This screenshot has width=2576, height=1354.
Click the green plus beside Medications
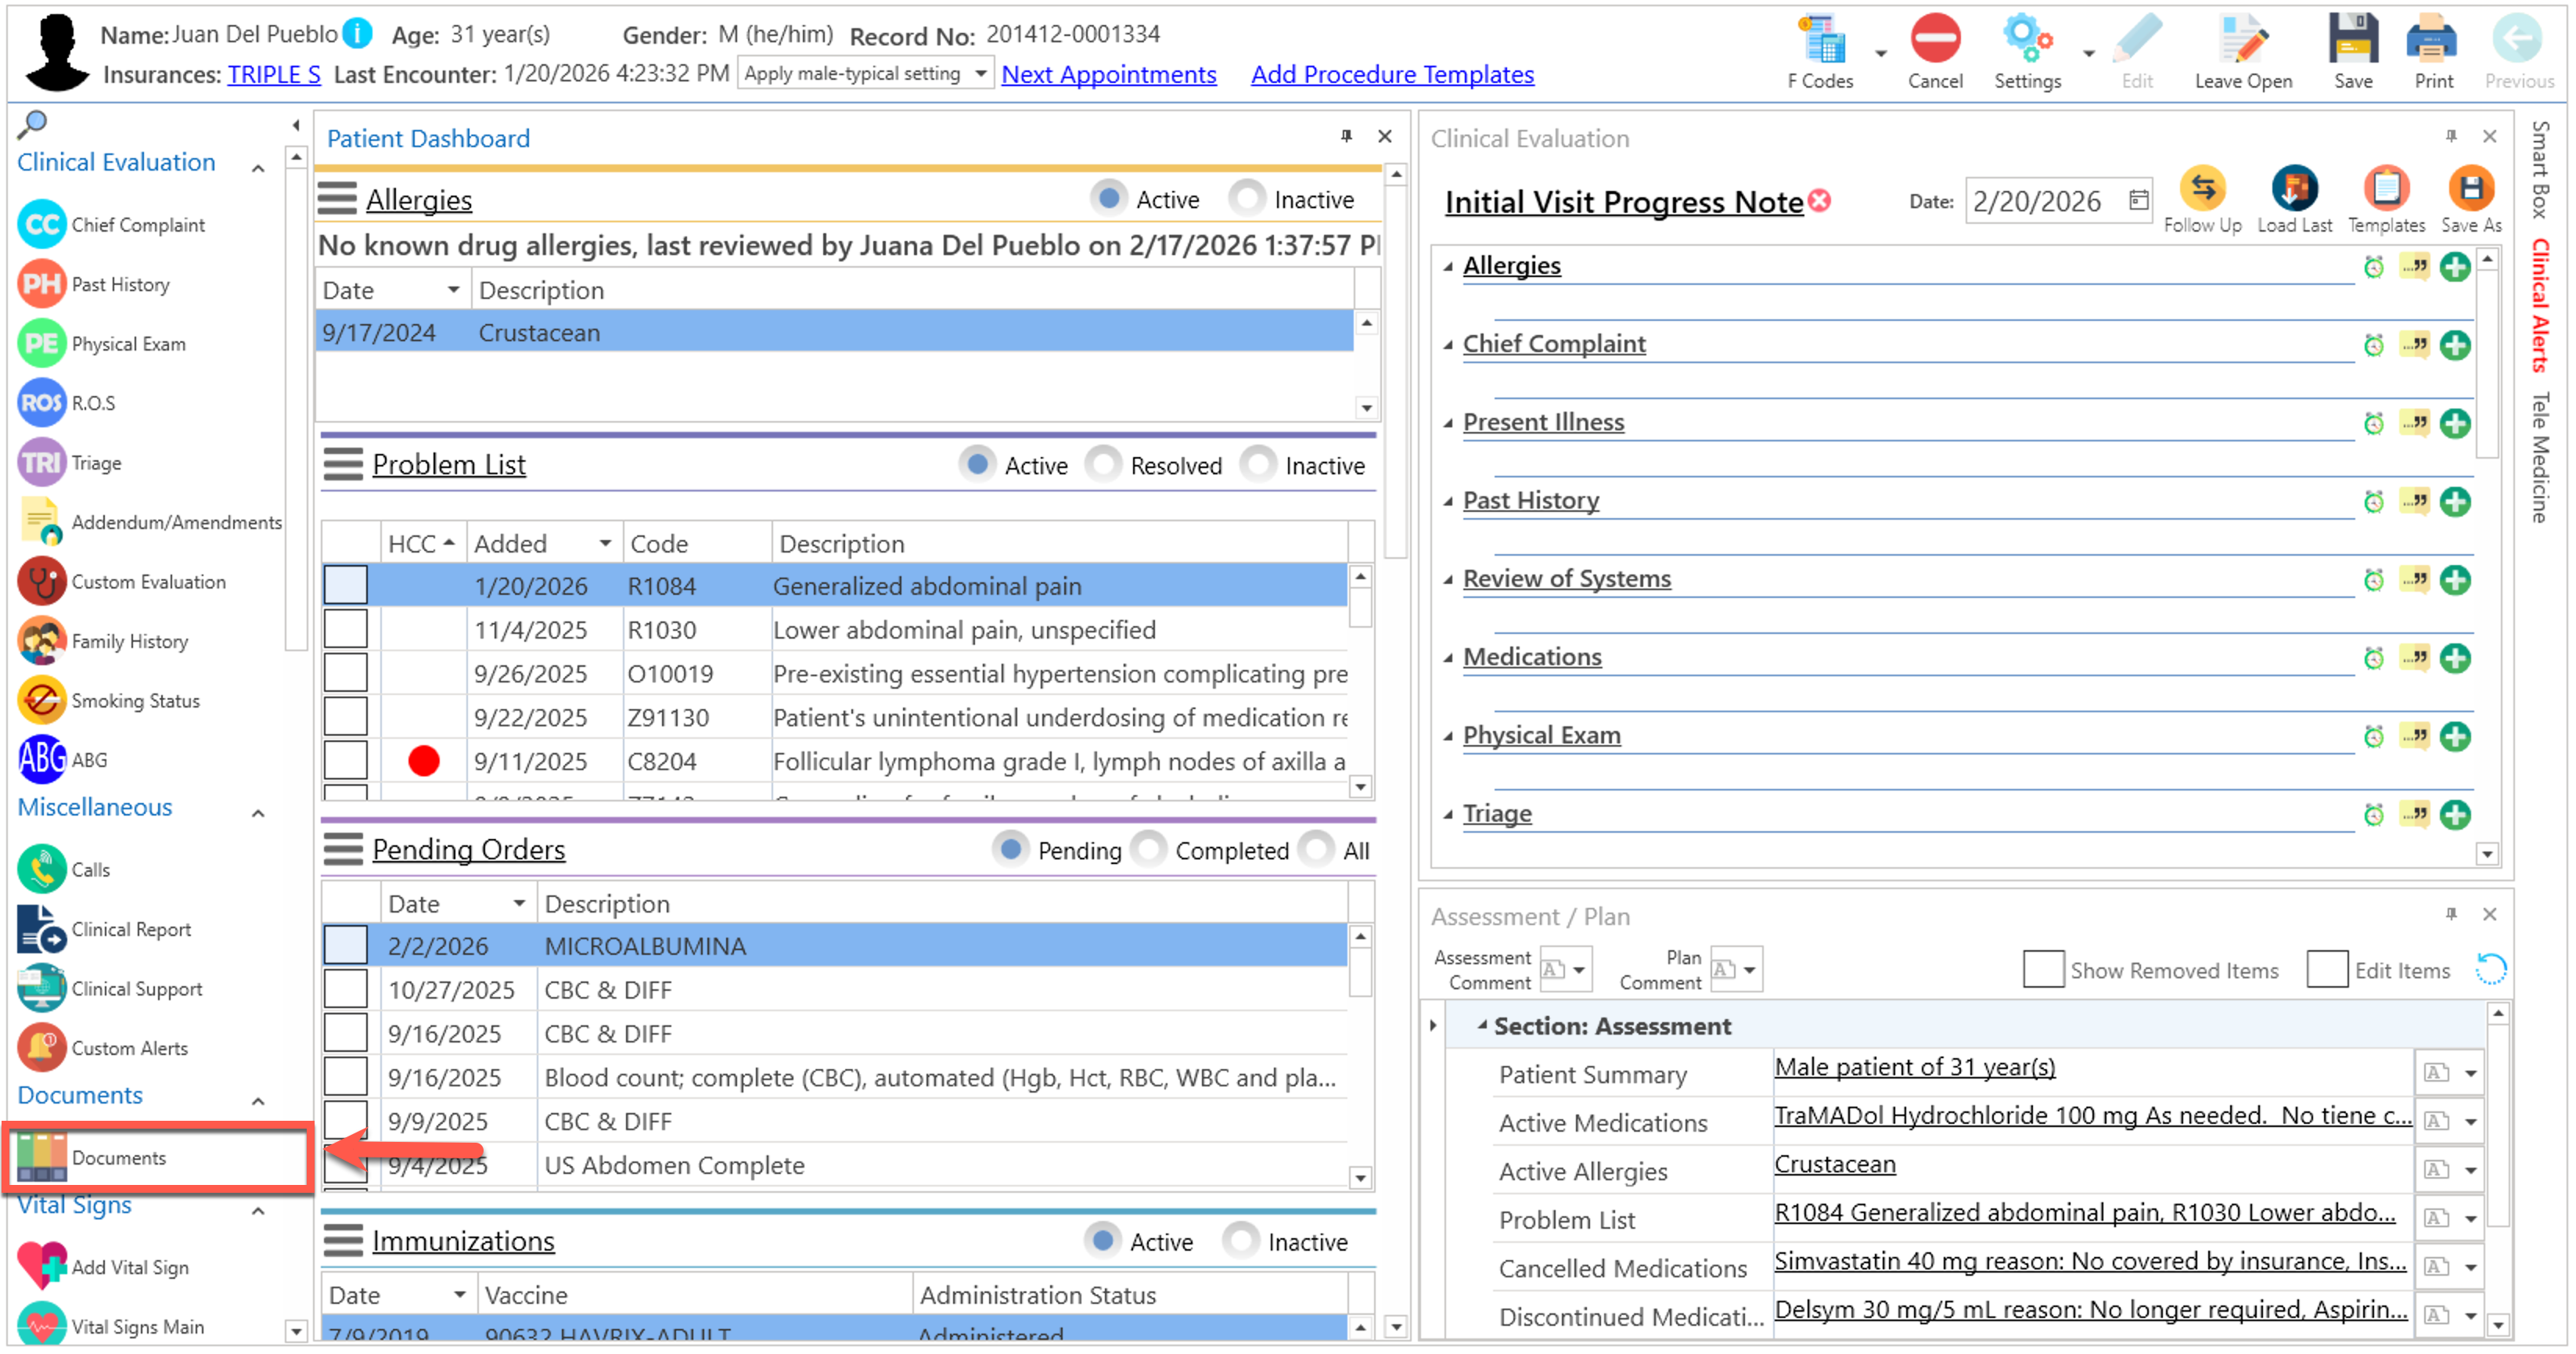click(x=2454, y=658)
